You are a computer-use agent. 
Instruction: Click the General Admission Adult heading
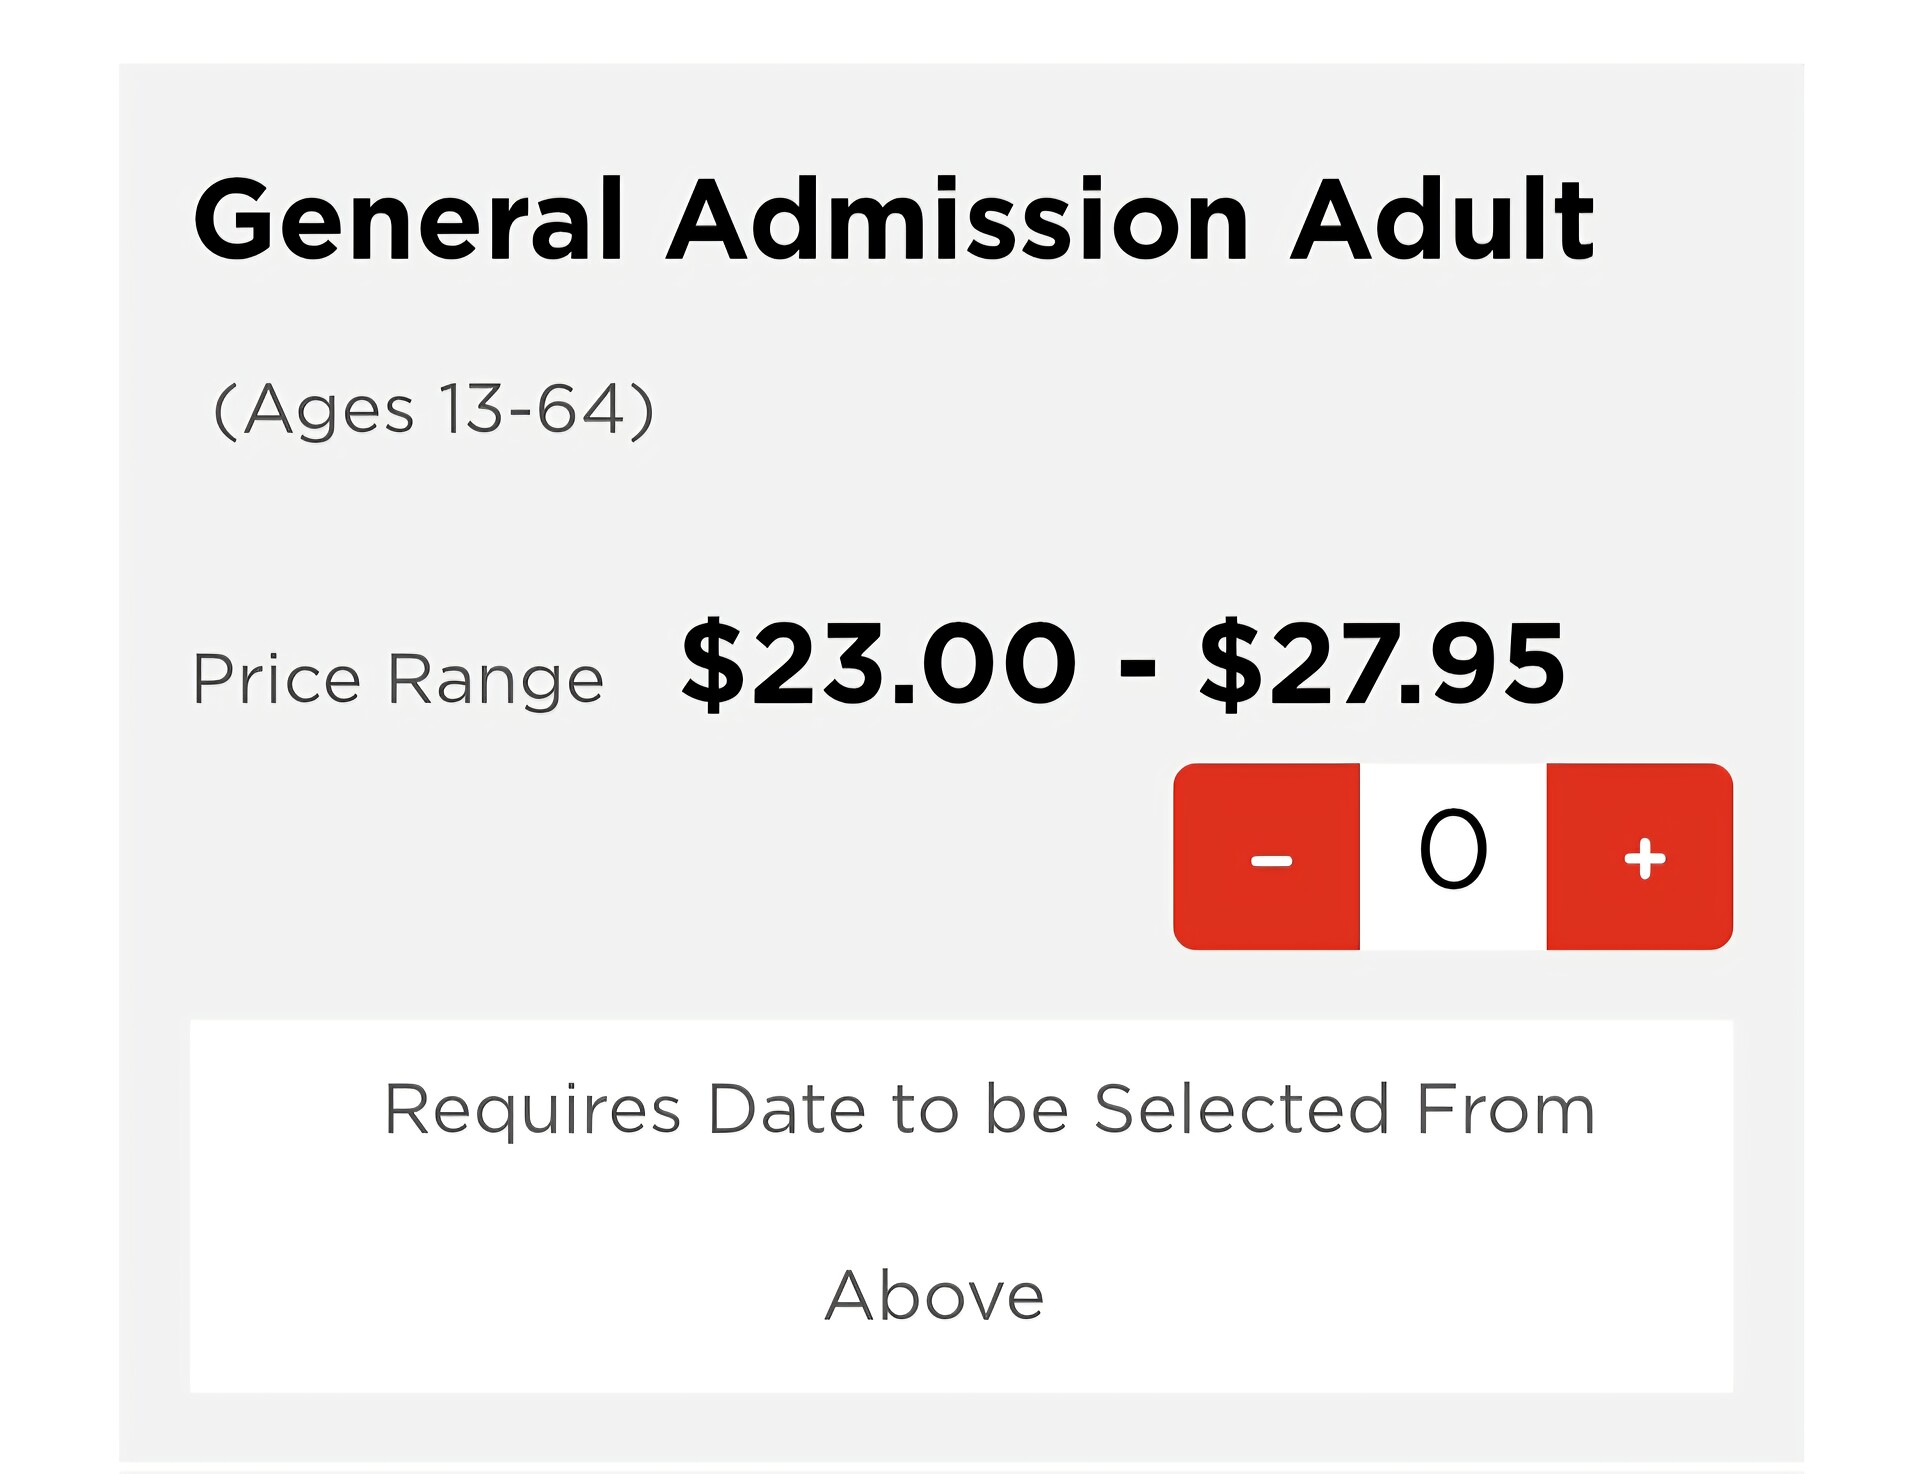[x=892, y=220]
